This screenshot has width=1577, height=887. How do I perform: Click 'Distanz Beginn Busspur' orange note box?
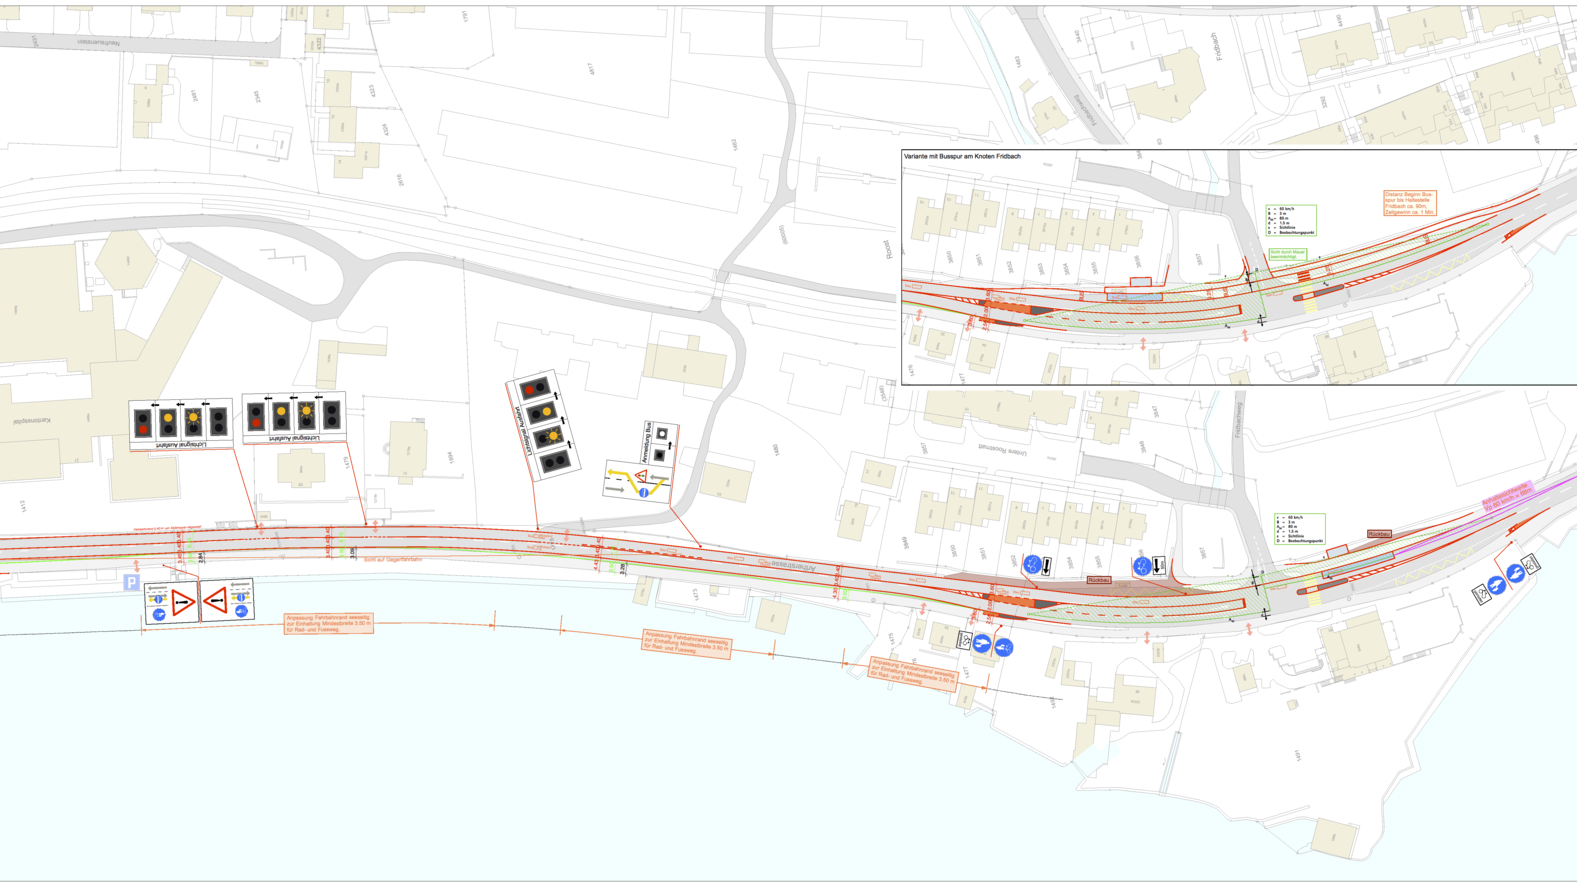pos(1410,203)
